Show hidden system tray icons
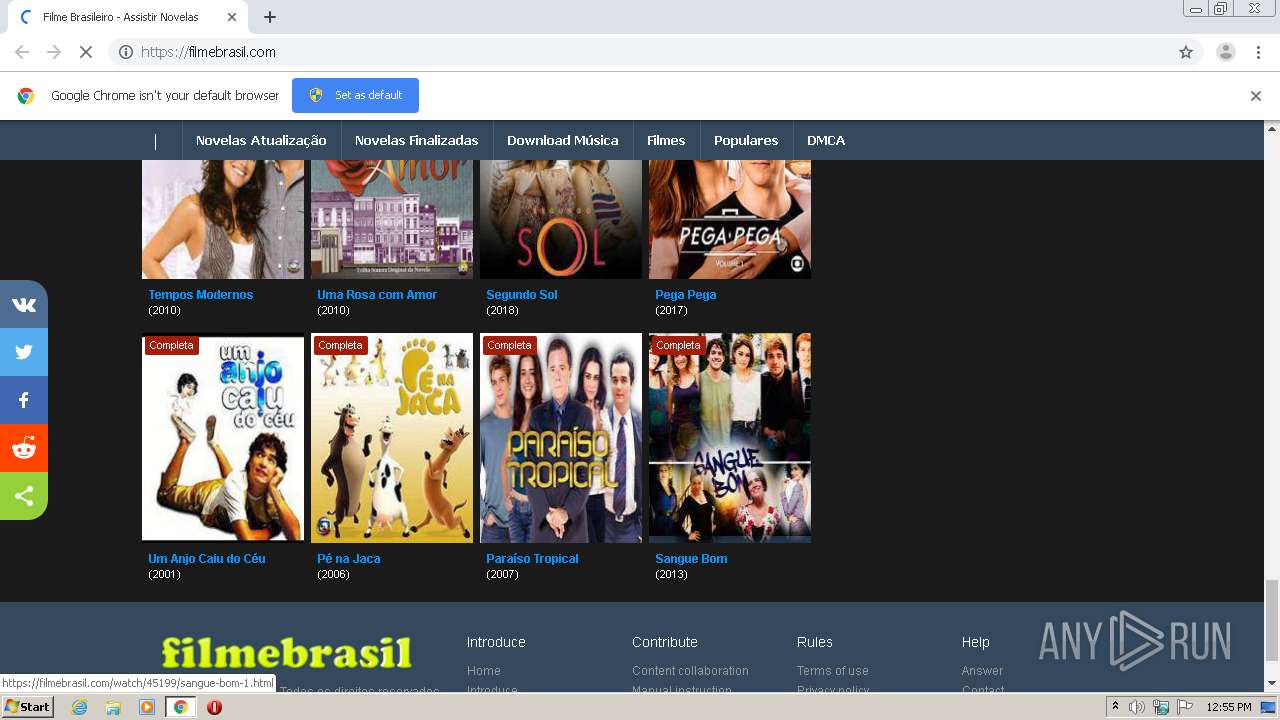The height and width of the screenshot is (720, 1280). tap(1116, 707)
